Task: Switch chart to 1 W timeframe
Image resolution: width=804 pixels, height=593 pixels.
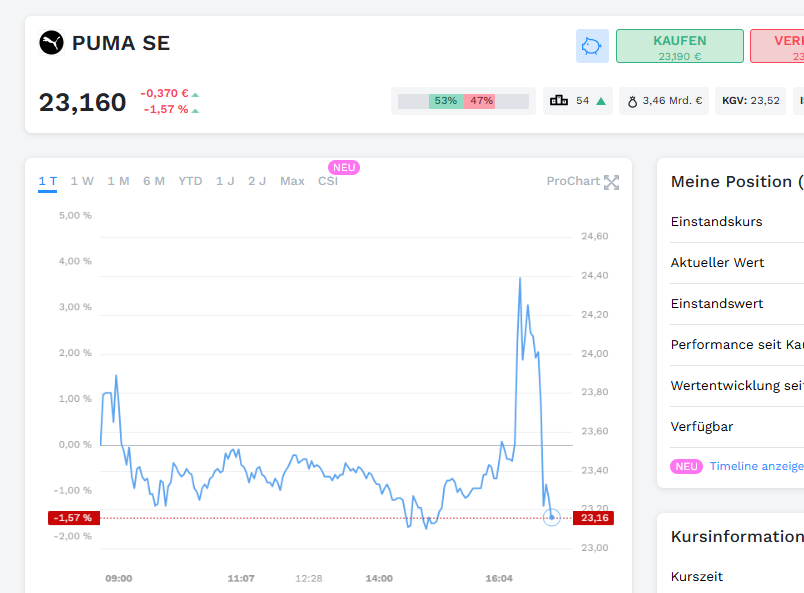Action: [x=82, y=181]
